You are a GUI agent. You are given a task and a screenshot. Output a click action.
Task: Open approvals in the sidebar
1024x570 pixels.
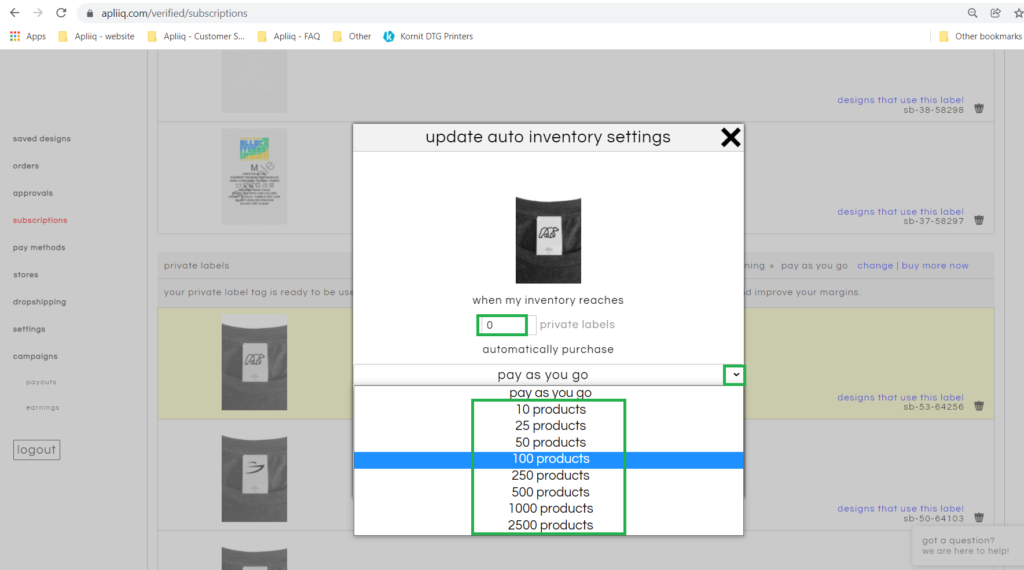pos(33,193)
